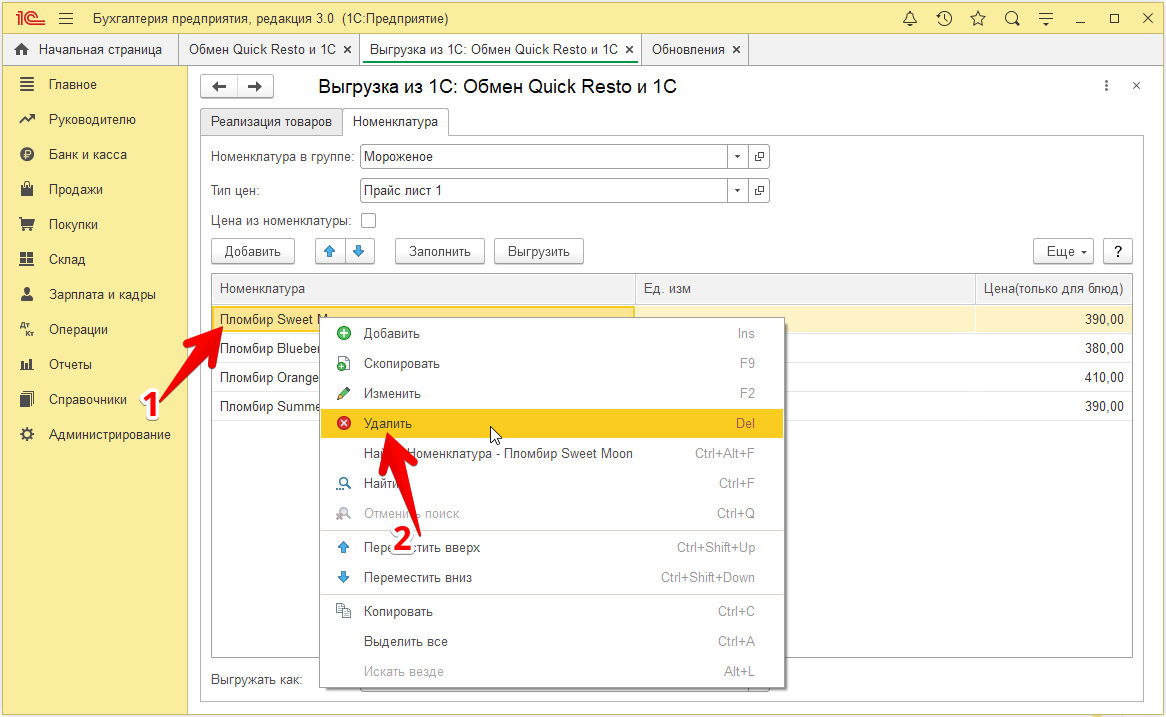Switch to Начальная страница tab

coord(90,49)
